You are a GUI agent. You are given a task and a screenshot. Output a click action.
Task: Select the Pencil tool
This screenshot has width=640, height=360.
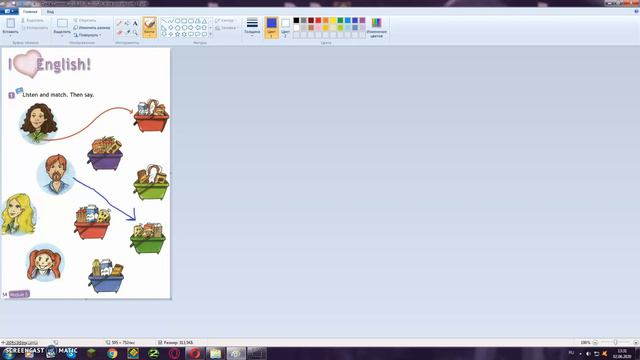120,23
